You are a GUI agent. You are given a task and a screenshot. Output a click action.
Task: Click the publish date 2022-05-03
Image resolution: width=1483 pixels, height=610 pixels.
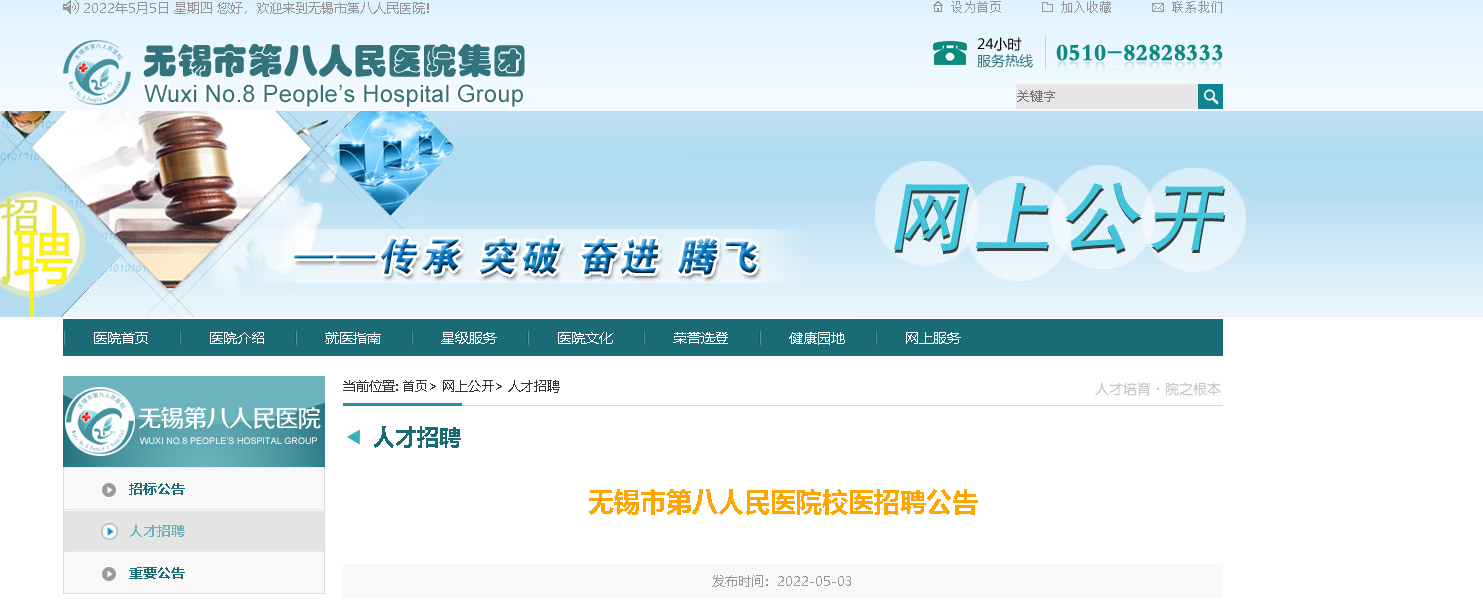pos(814,581)
